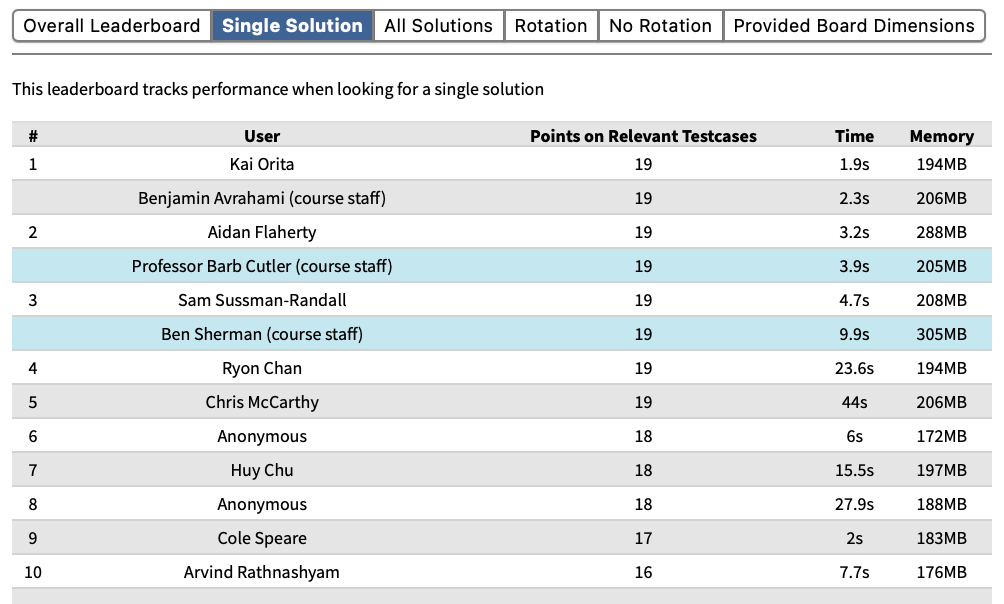1004x604 pixels.
Task: Select Aidan Flaherty in the leaderboard
Action: click(x=262, y=232)
